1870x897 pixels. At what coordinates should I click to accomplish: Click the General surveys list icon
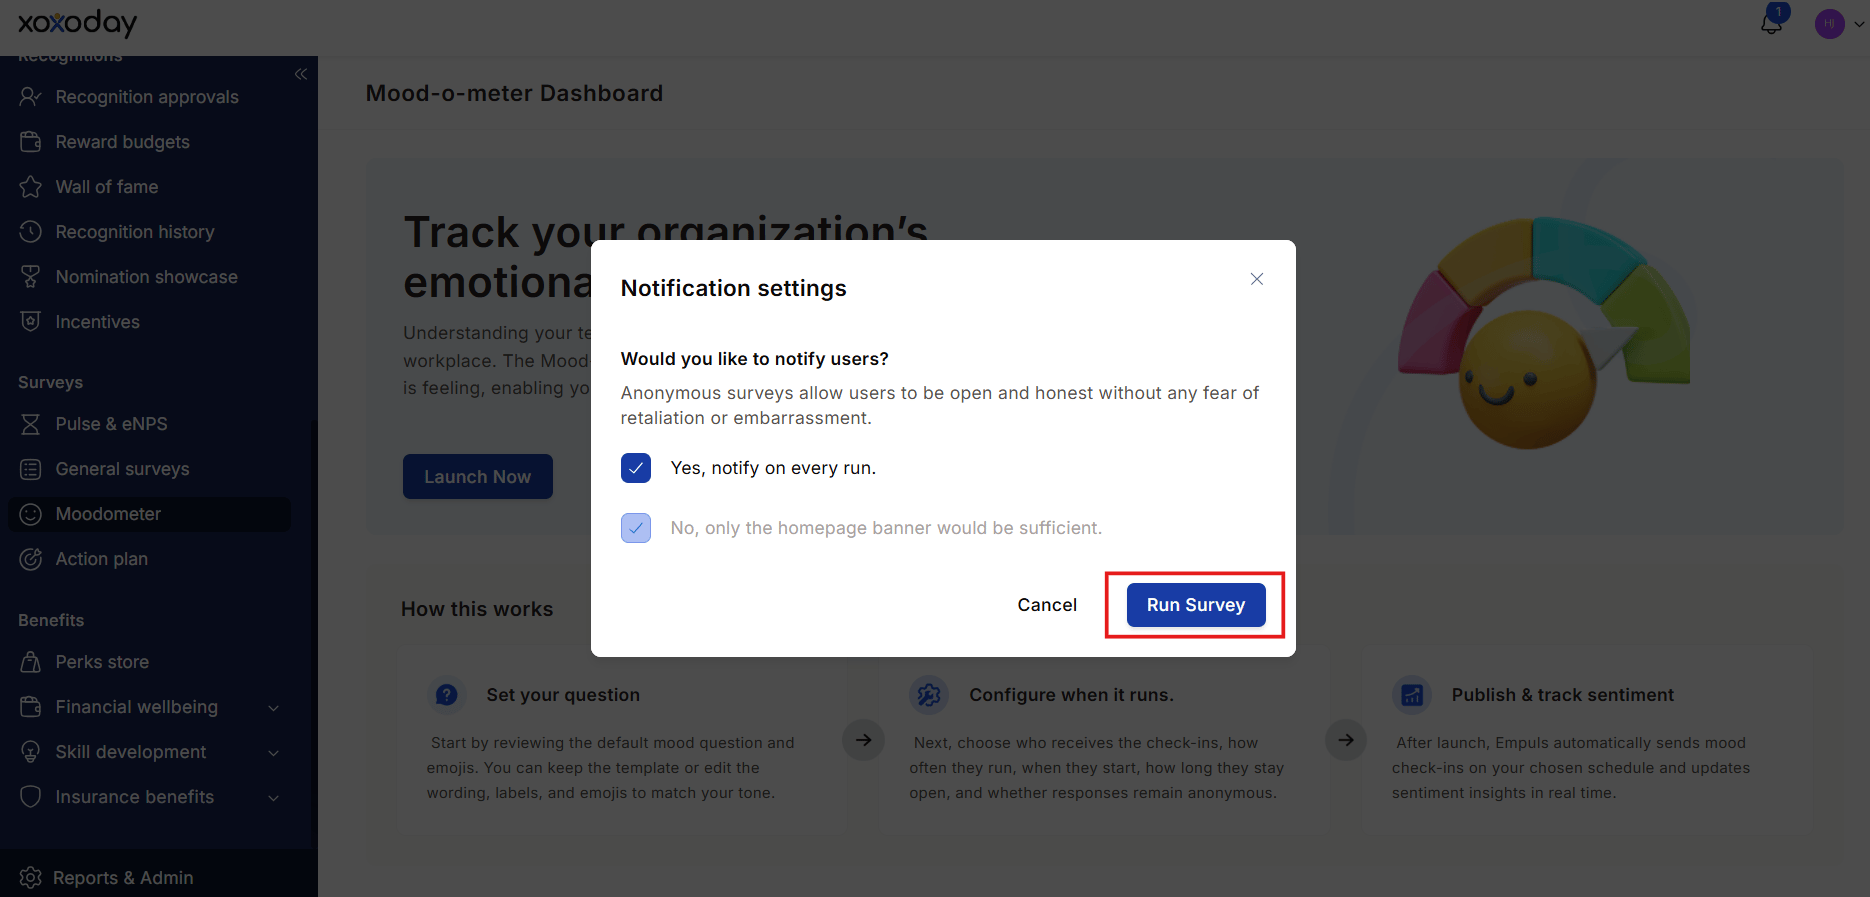[x=31, y=469]
